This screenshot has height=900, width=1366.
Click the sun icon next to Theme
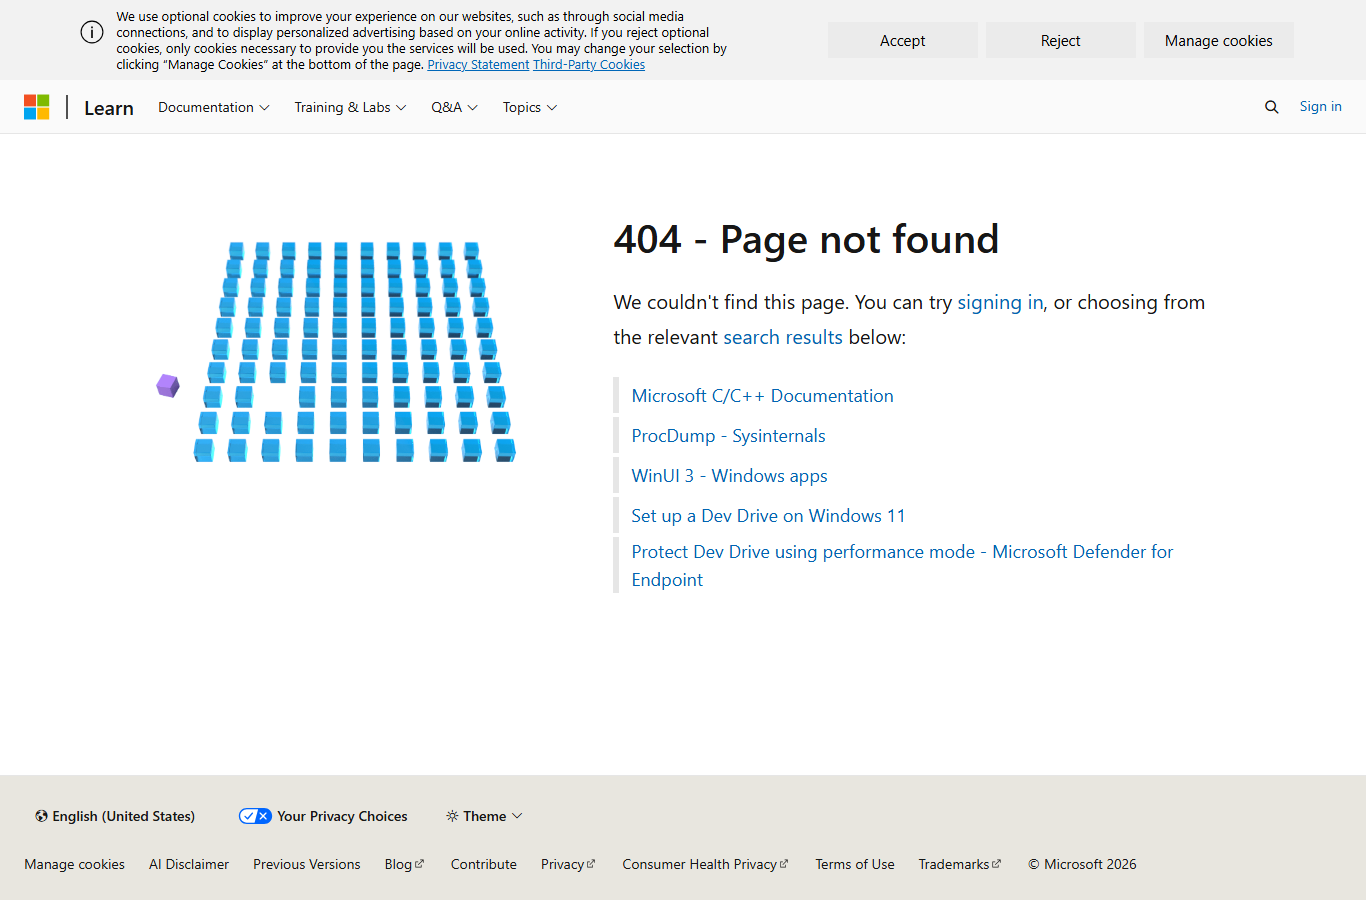coord(452,816)
